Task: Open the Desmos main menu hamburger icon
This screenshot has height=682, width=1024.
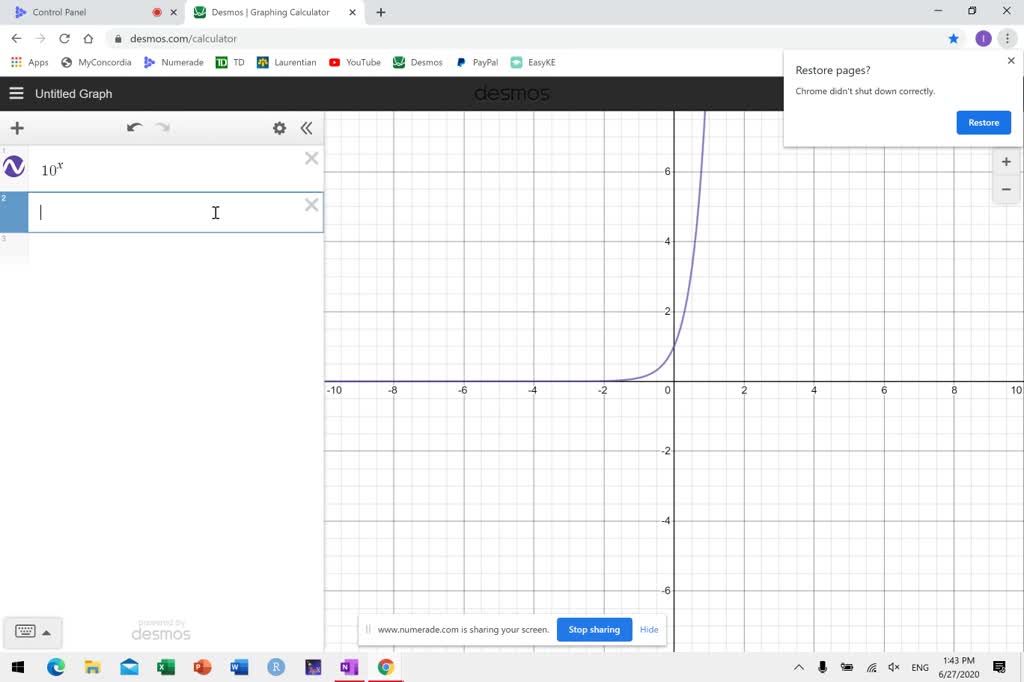Action: (x=16, y=93)
